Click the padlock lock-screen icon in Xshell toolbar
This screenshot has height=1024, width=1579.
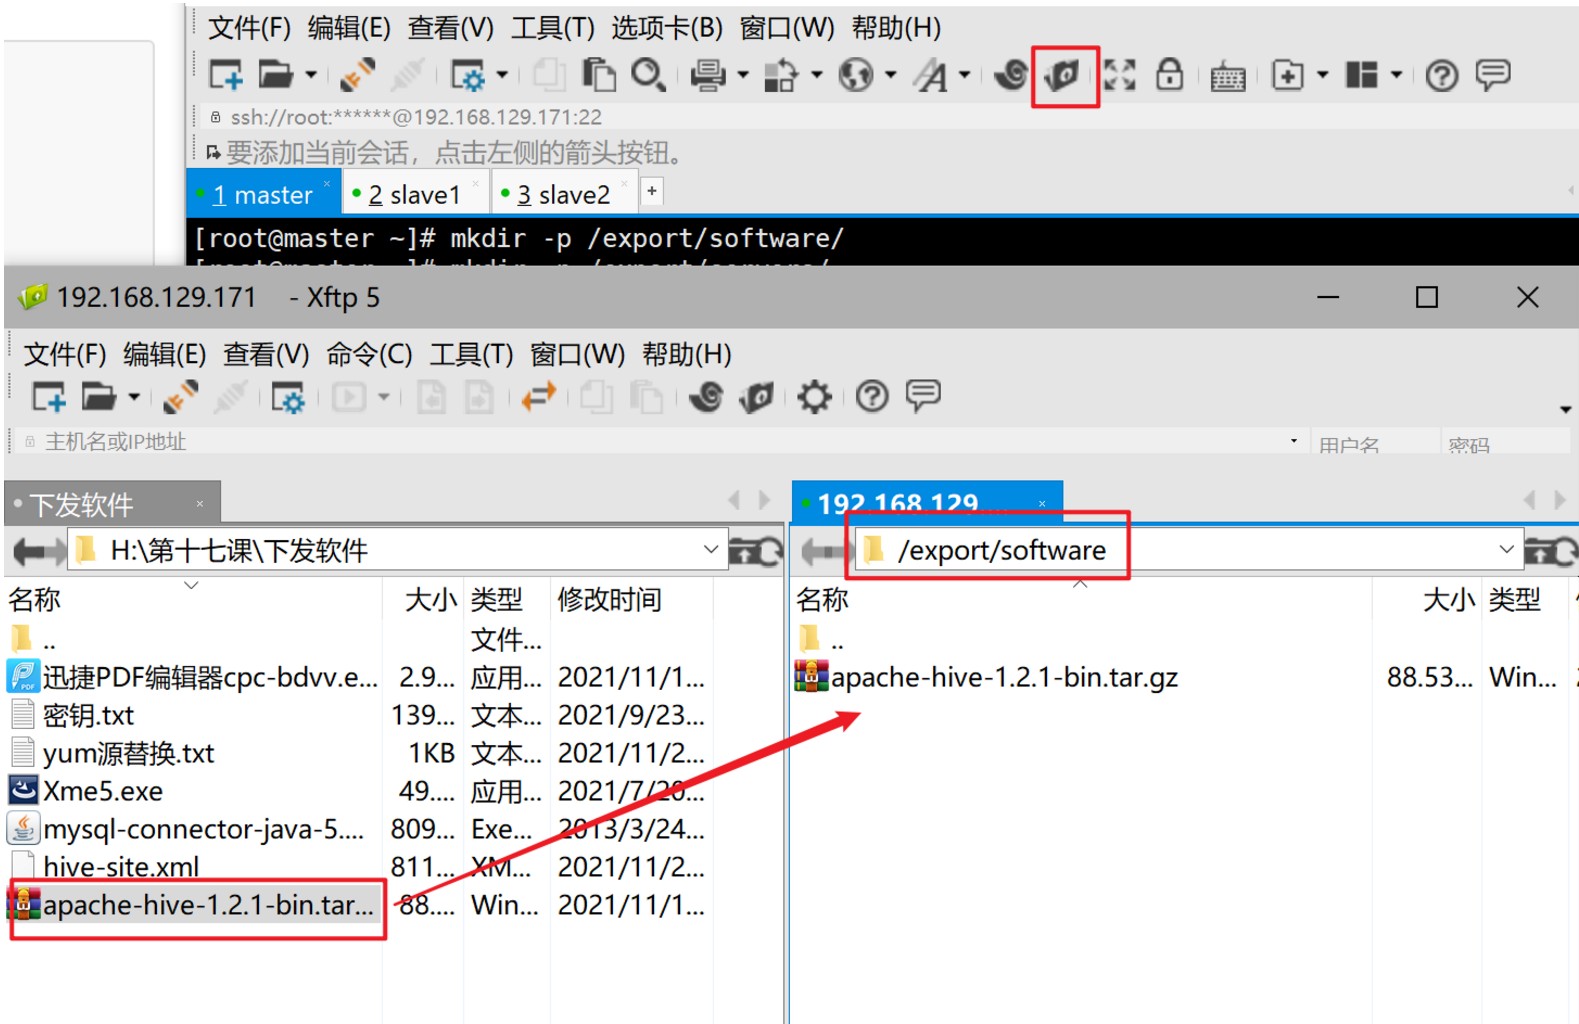[x=1169, y=75]
